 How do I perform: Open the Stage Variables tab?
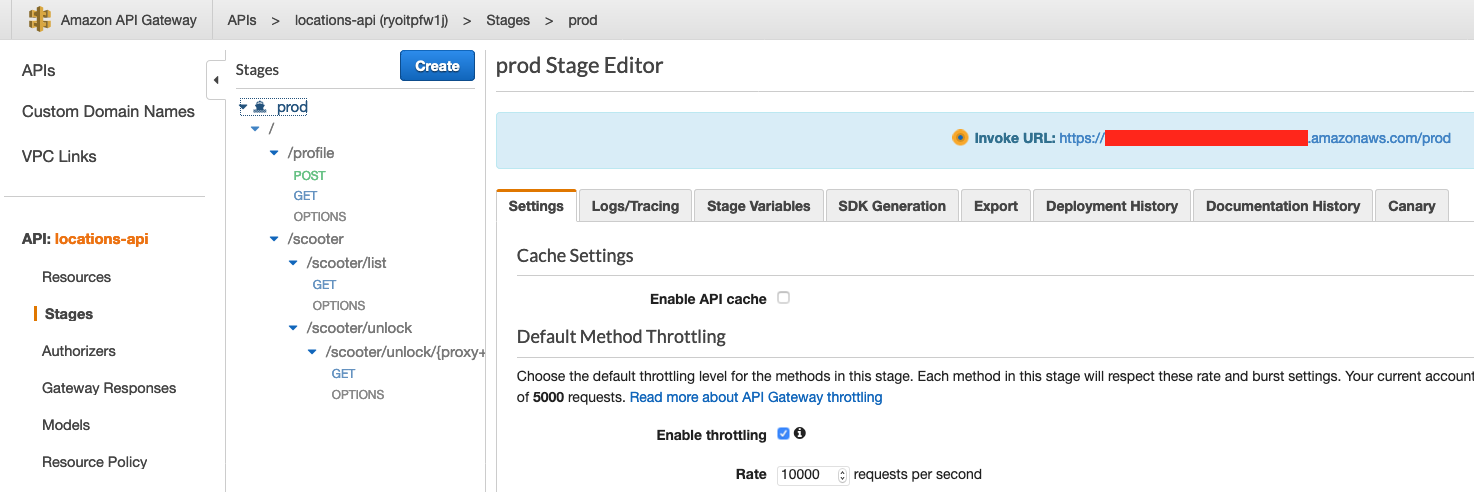[758, 206]
